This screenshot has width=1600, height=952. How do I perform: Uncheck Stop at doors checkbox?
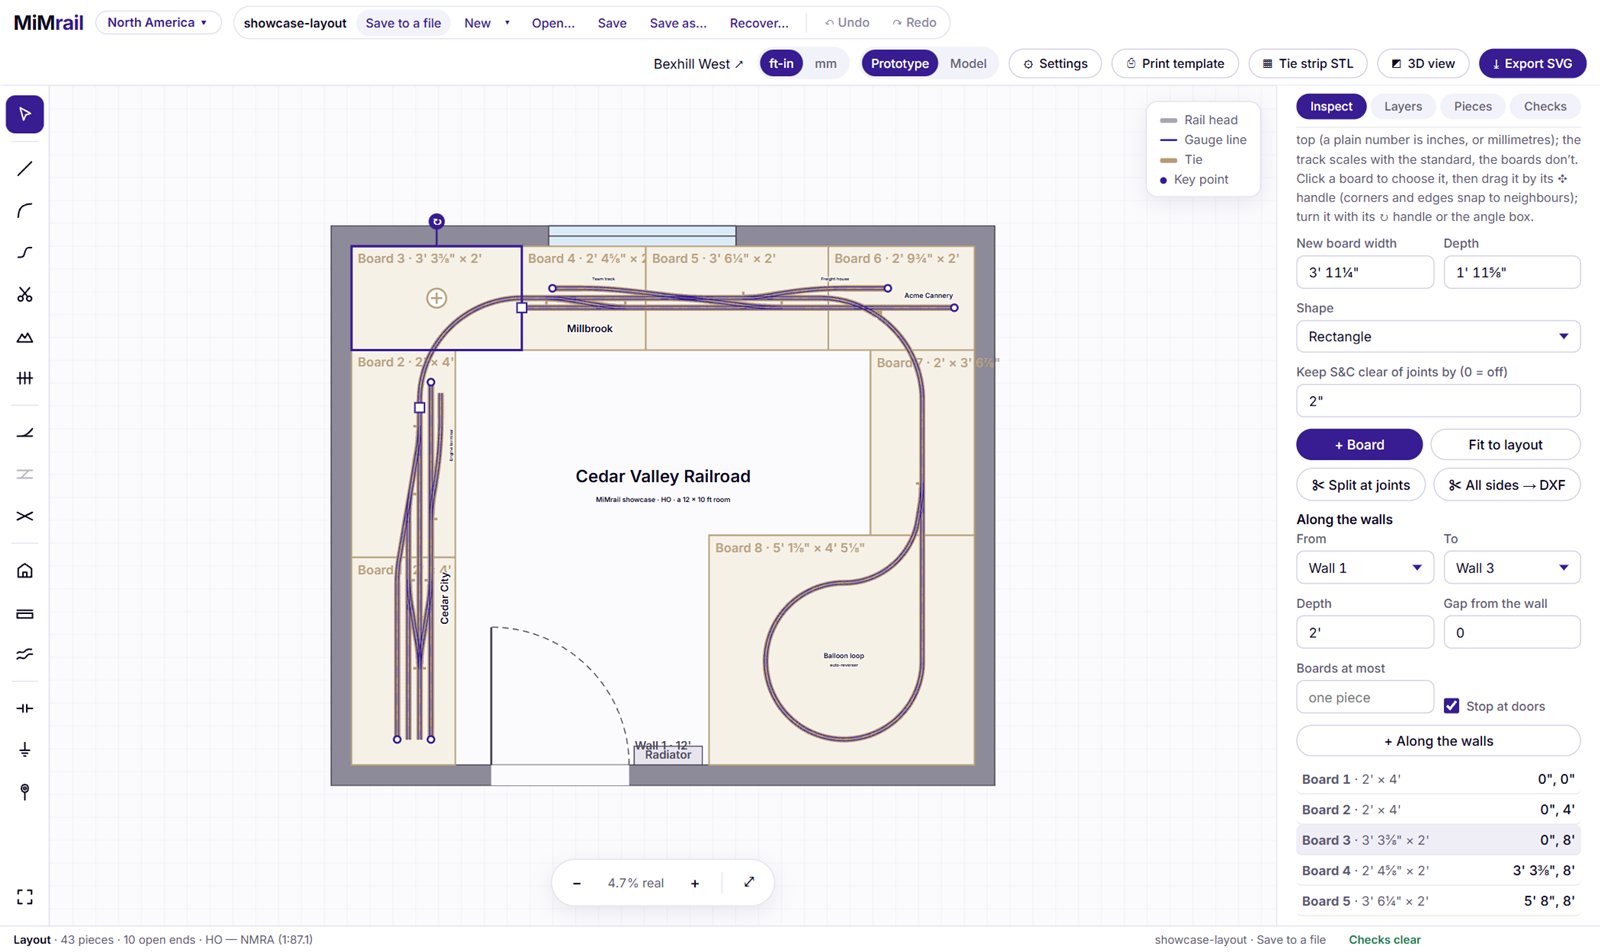pos(1452,706)
